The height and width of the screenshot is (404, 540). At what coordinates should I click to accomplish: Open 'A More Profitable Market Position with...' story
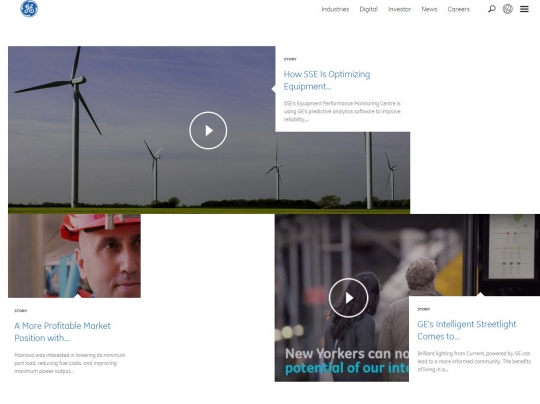coord(62,332)
